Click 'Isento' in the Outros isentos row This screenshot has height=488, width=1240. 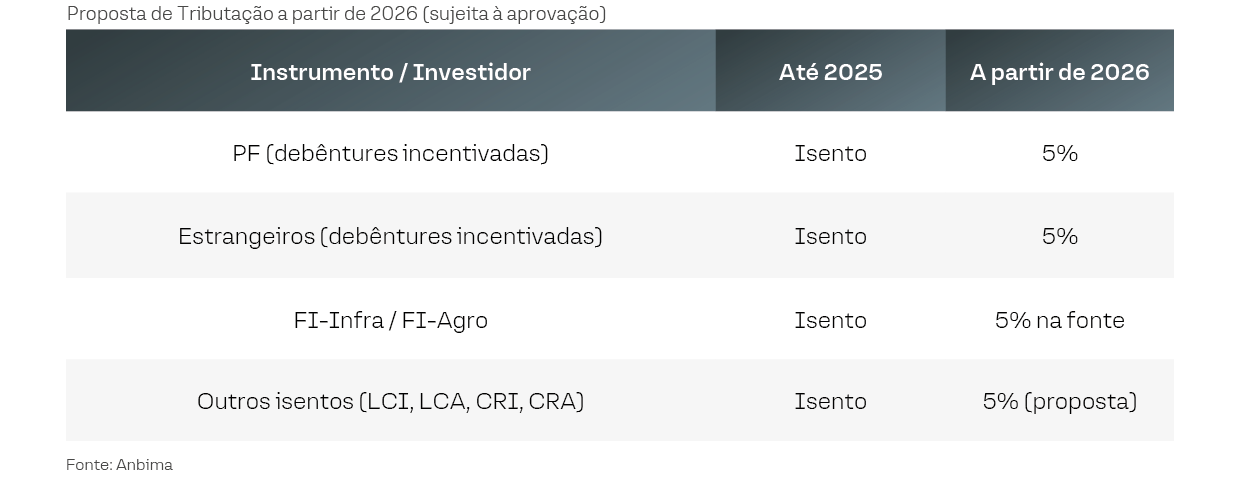830,401
